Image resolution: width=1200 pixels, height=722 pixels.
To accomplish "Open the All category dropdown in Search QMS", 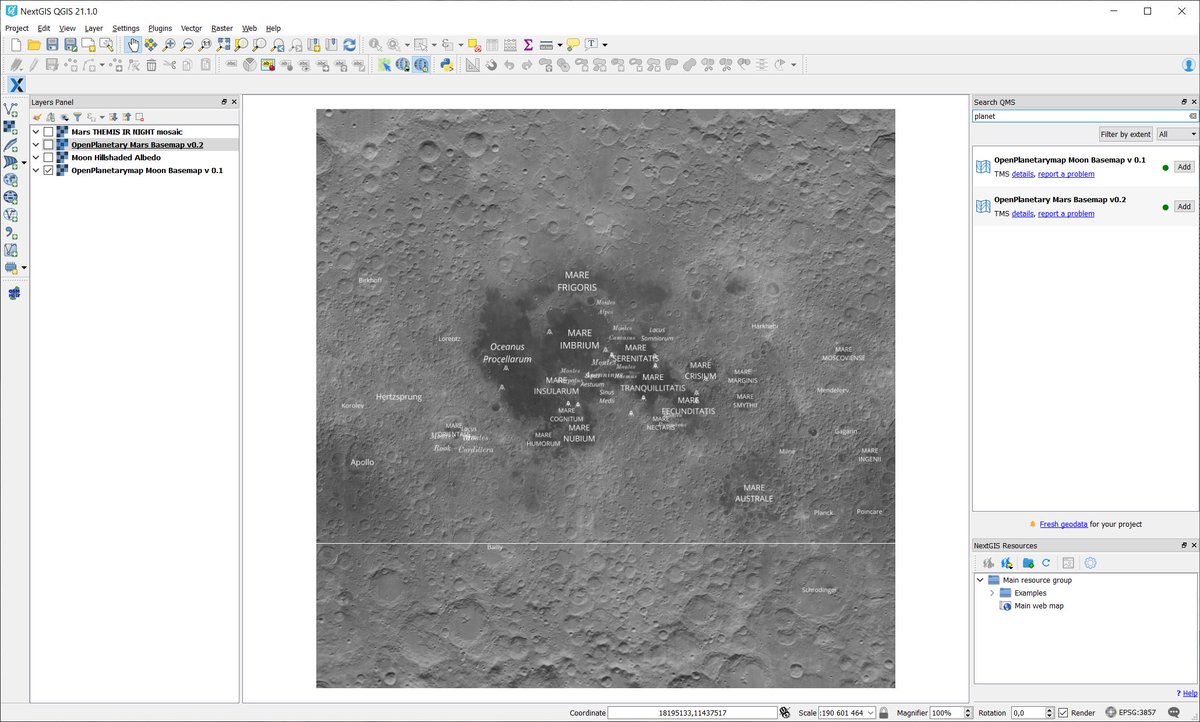I will click(x=1178, y=134).
